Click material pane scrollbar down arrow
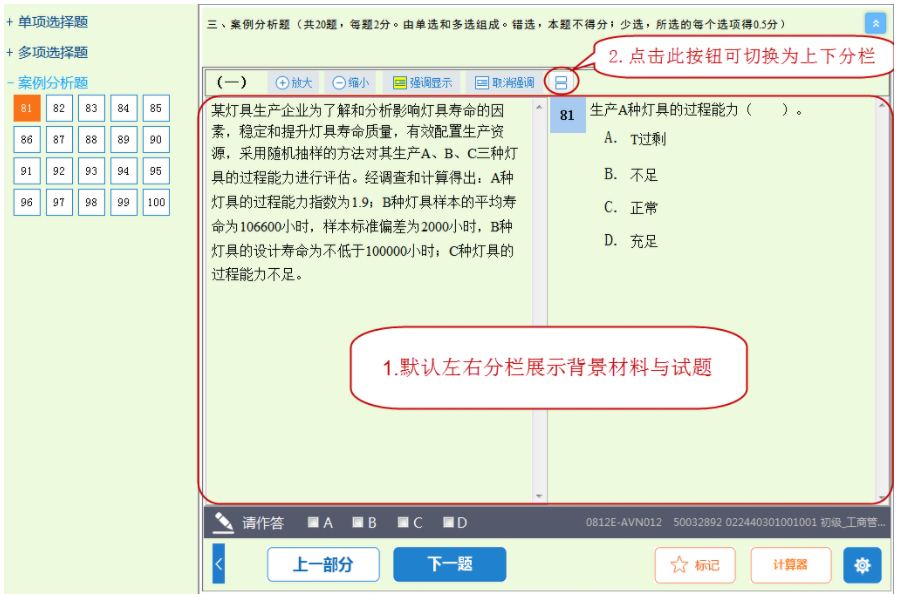This screenshot has height=597, width=898. pos(539,496)
